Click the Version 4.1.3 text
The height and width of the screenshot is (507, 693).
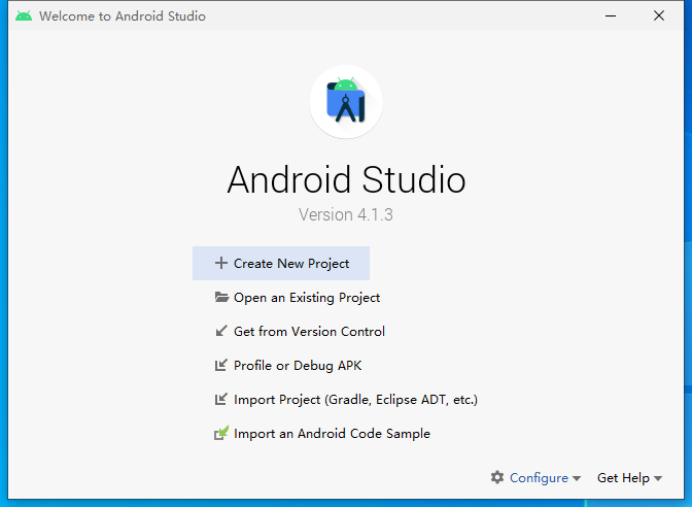tap(346, 215)
